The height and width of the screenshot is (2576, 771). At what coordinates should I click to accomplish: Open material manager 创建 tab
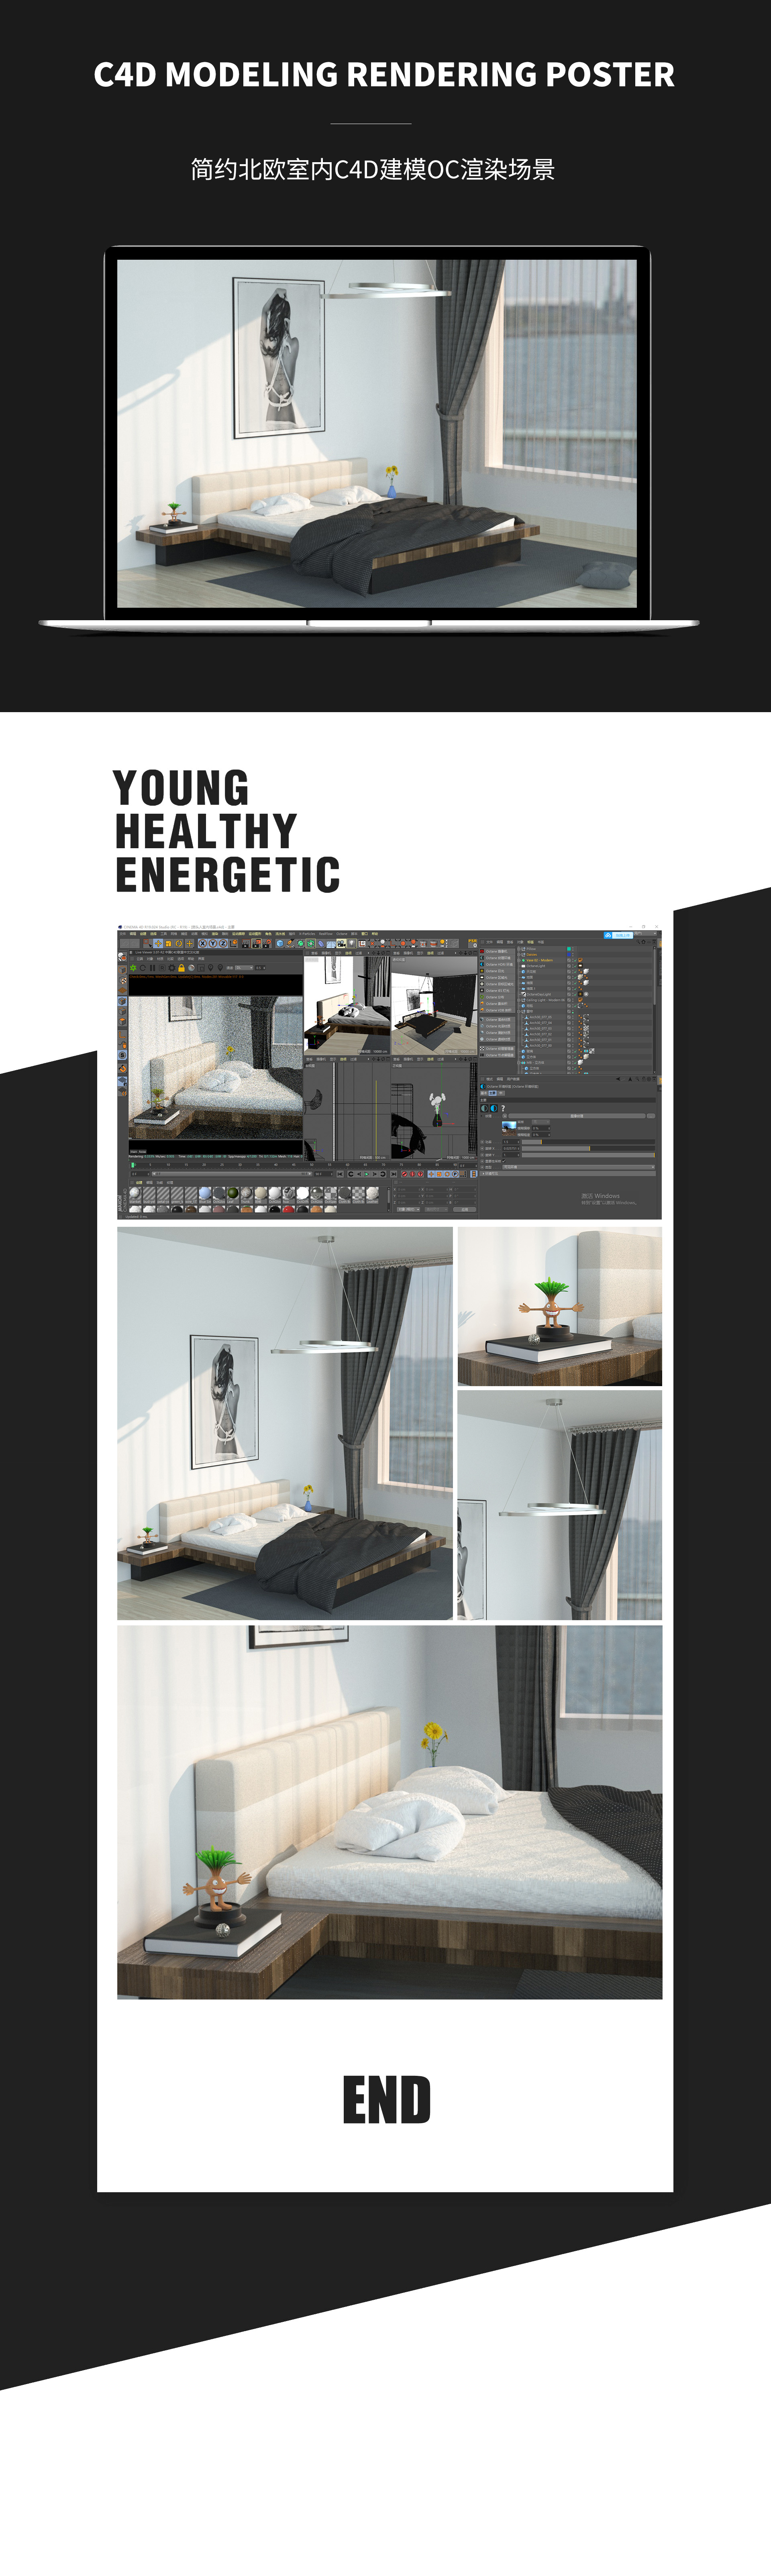(139, 1183)
